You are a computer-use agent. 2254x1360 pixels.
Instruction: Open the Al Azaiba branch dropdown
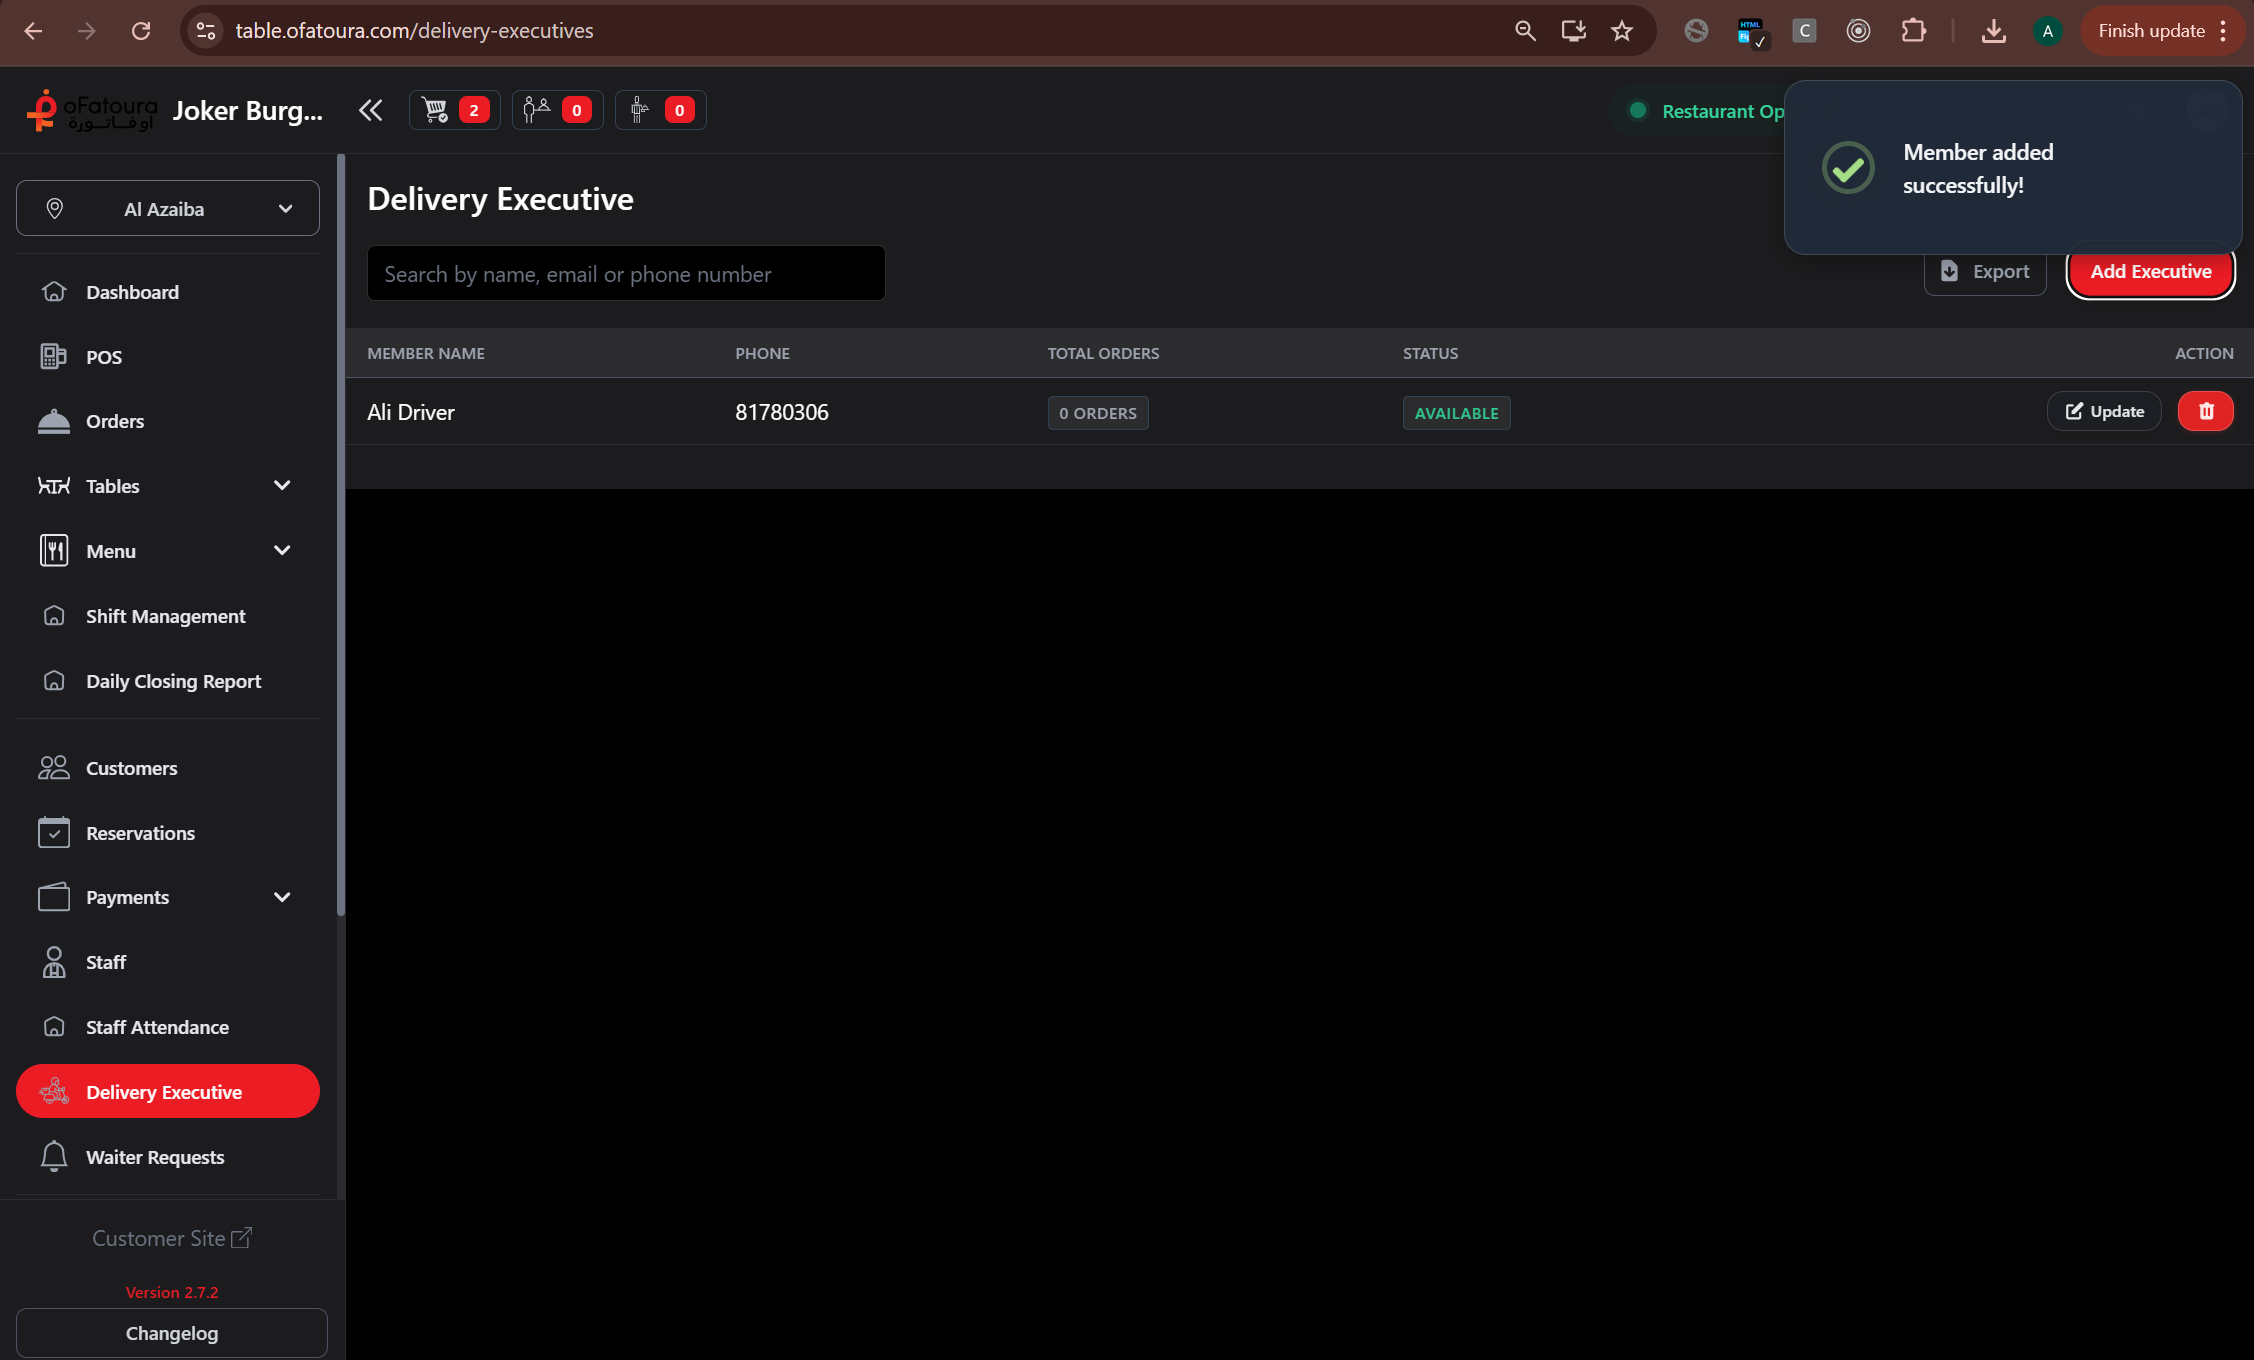(x=168, y=208)
